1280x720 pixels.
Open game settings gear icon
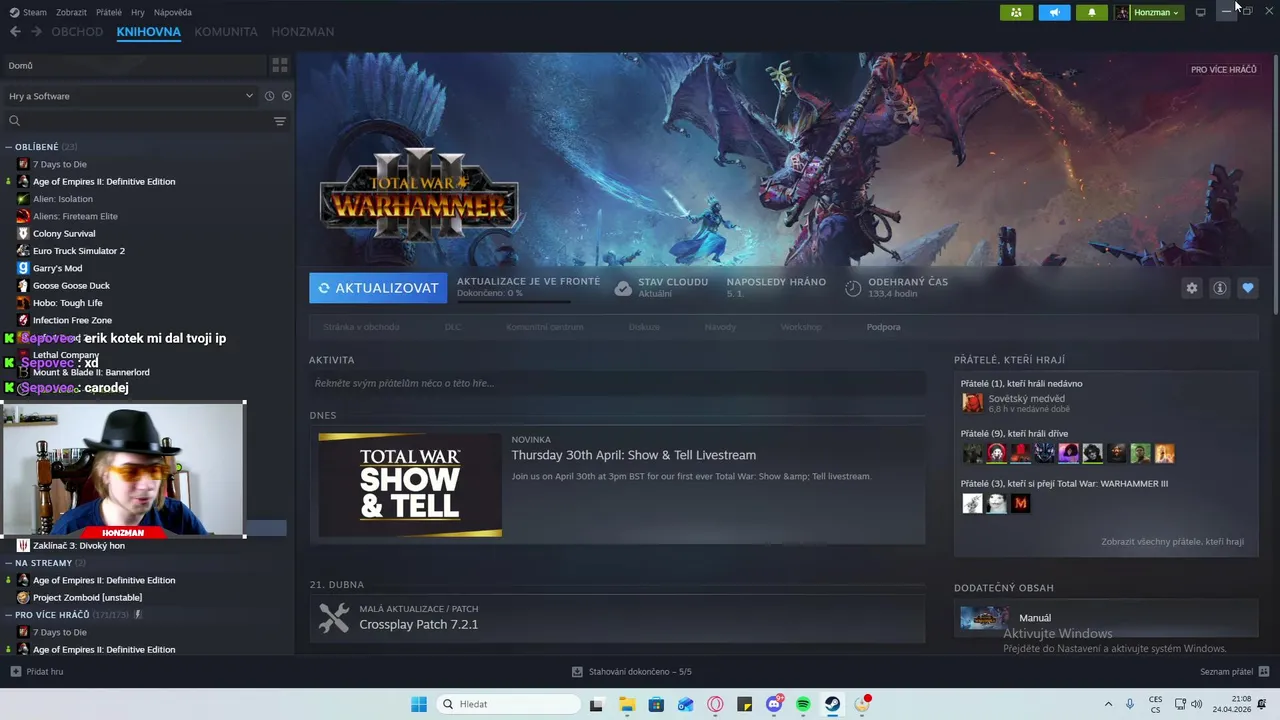[1192, 288]
